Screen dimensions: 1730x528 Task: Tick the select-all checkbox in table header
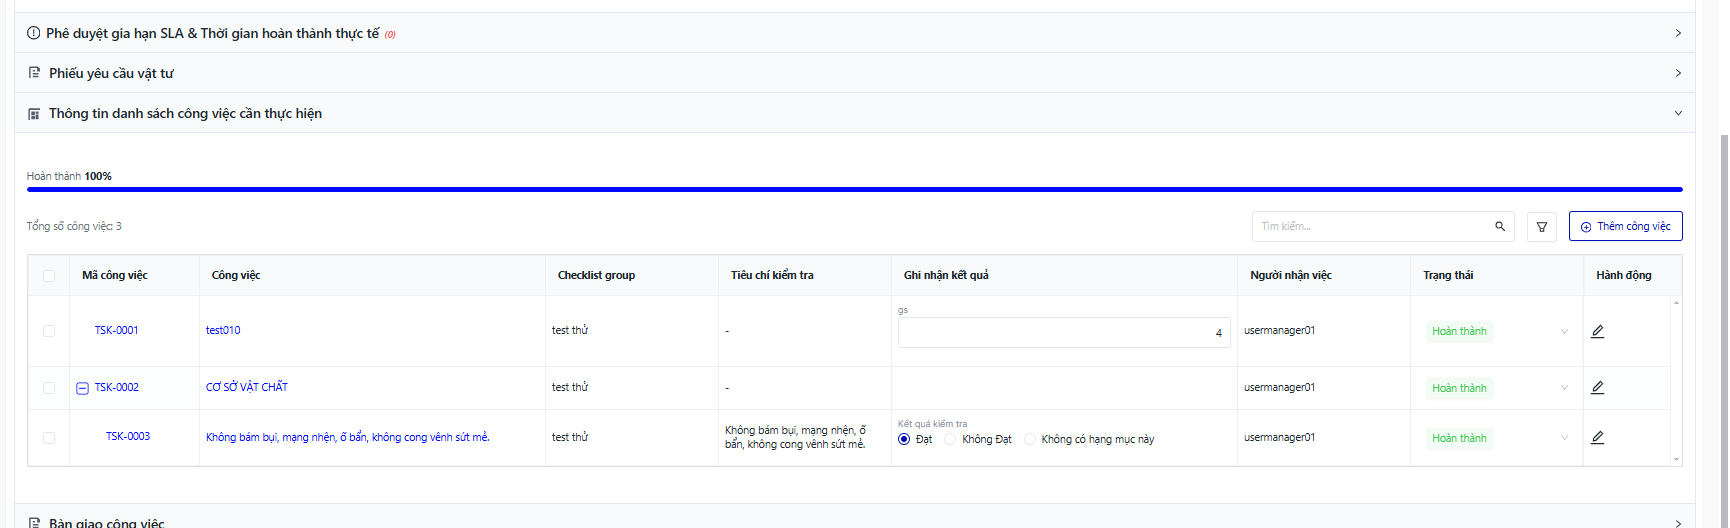pyautogui.click(x=49, y=276)
